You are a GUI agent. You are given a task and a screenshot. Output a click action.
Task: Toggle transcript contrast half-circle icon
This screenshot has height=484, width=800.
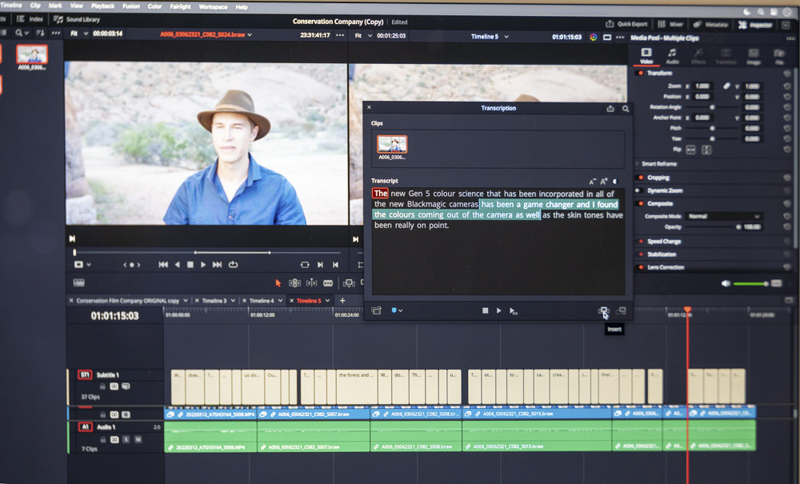[x=615, y=182]
